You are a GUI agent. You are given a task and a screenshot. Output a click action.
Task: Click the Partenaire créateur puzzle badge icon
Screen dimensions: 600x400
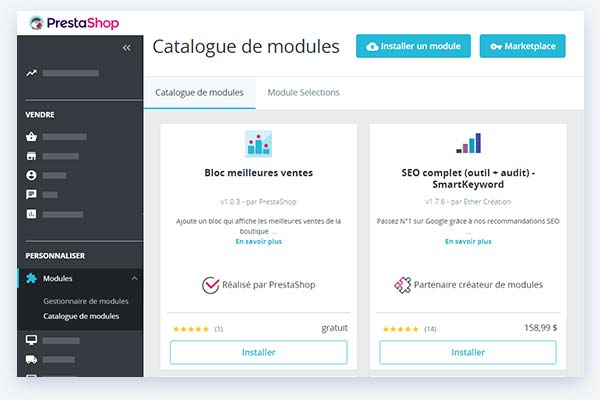[x=403, y=285]
